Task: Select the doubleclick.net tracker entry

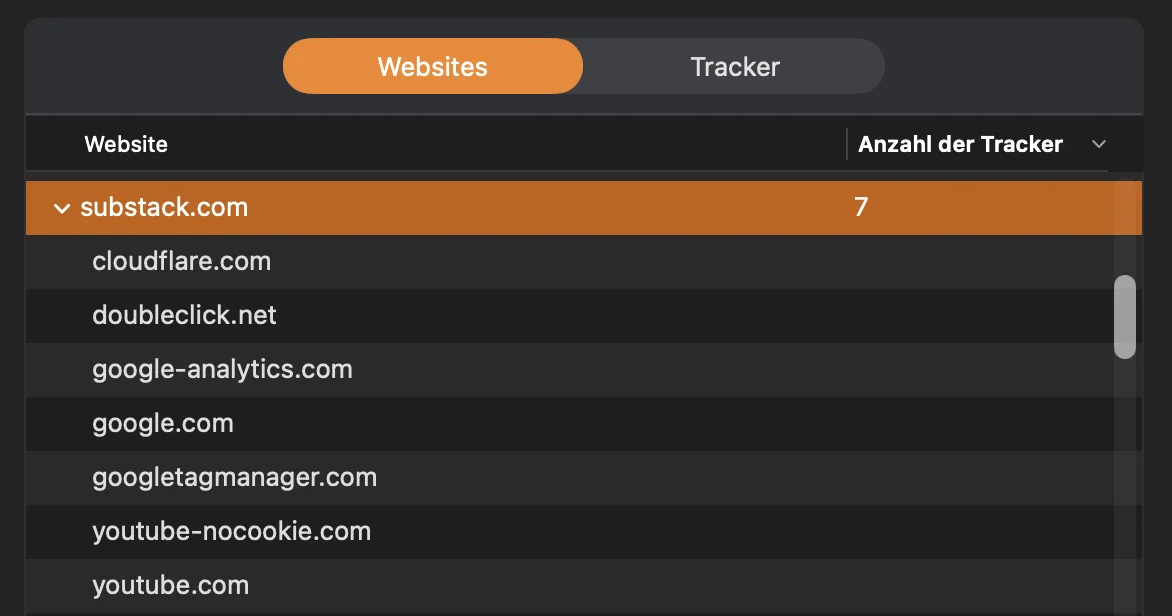Action: (x=184, y=315)
